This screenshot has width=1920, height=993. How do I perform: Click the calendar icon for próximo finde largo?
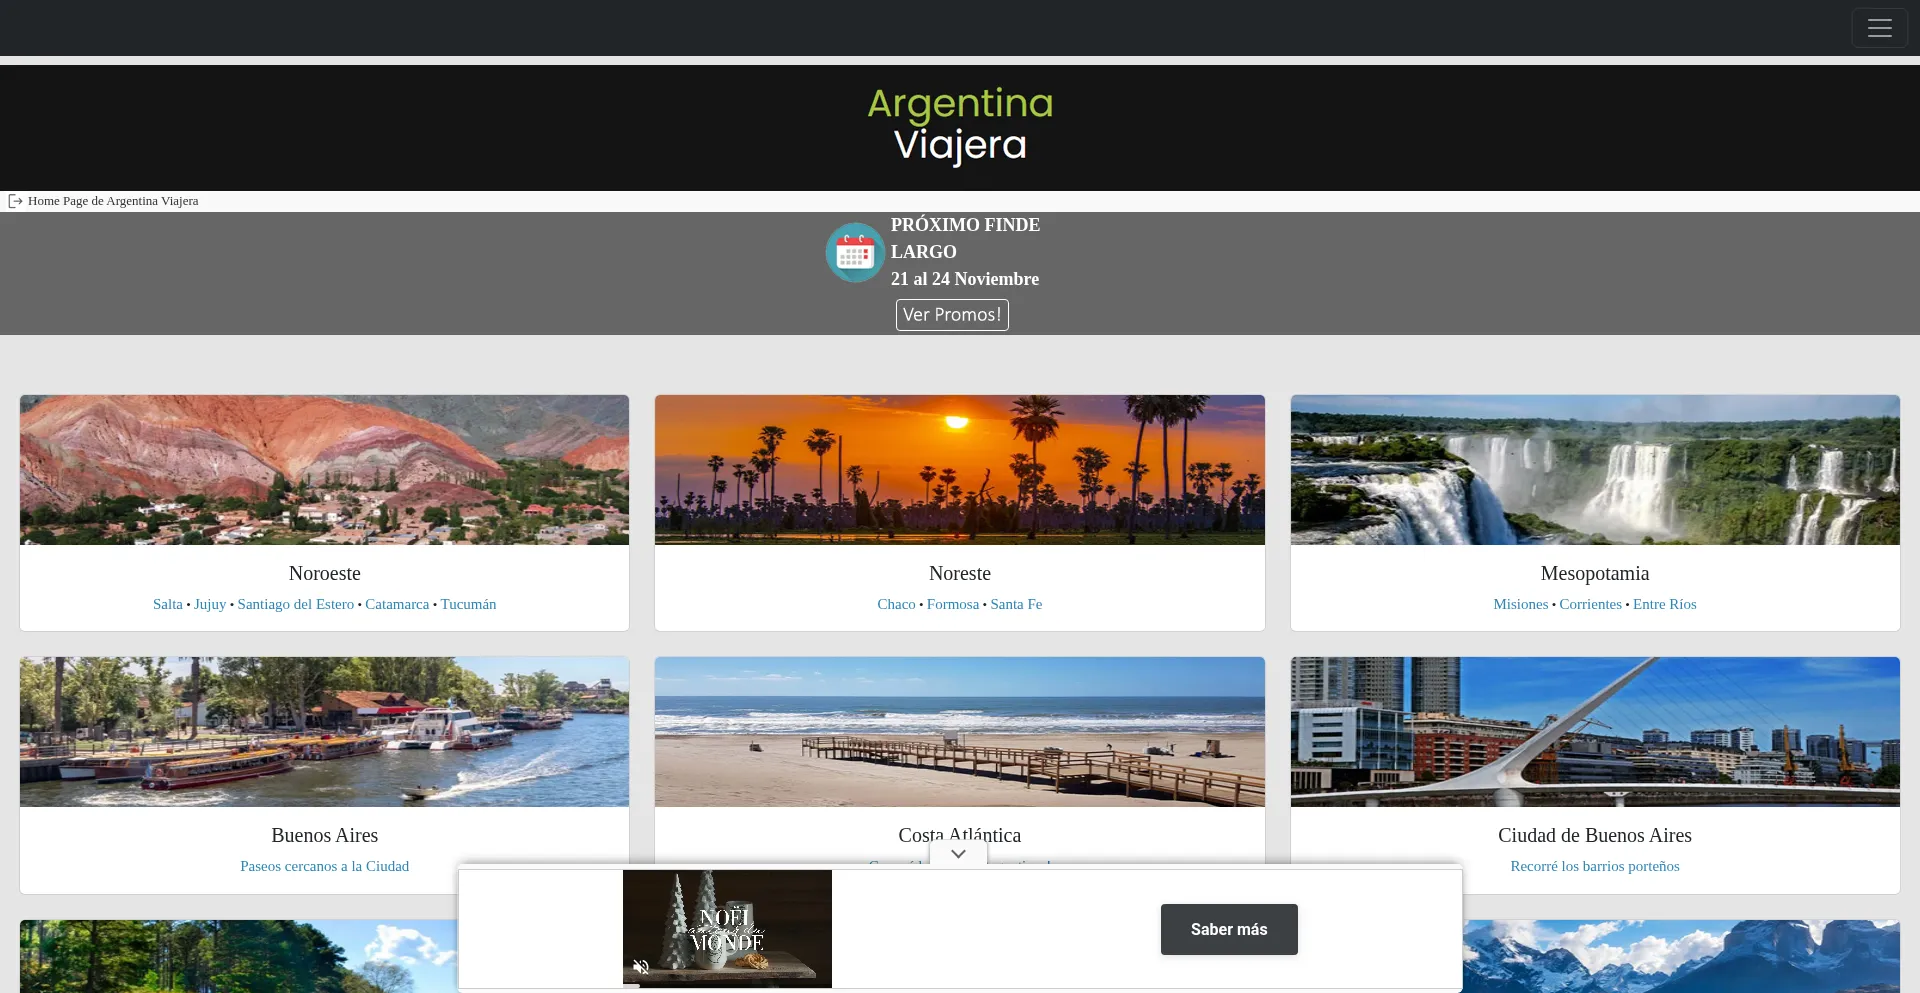(x=855, y=252)
